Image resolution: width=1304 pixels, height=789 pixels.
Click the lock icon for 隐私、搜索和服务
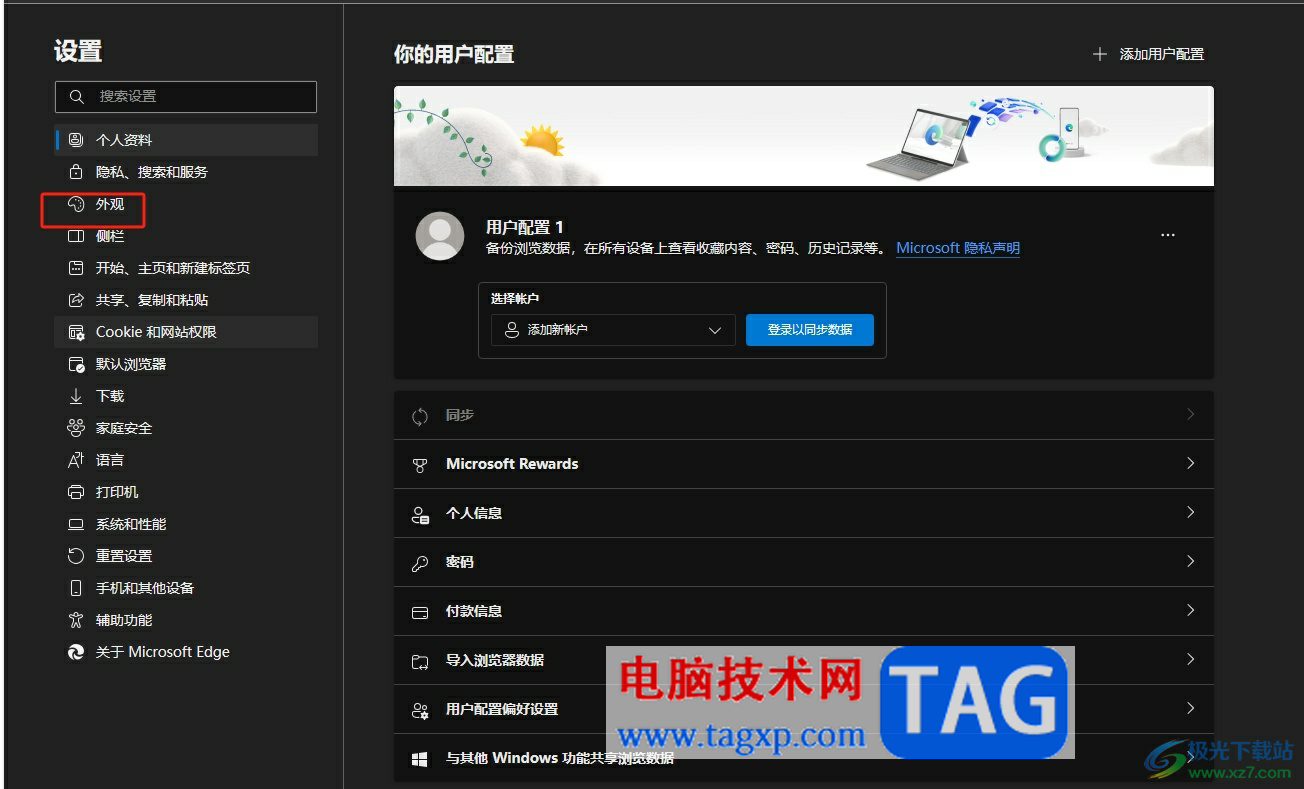pyautogui.click(x=76, y=172)
